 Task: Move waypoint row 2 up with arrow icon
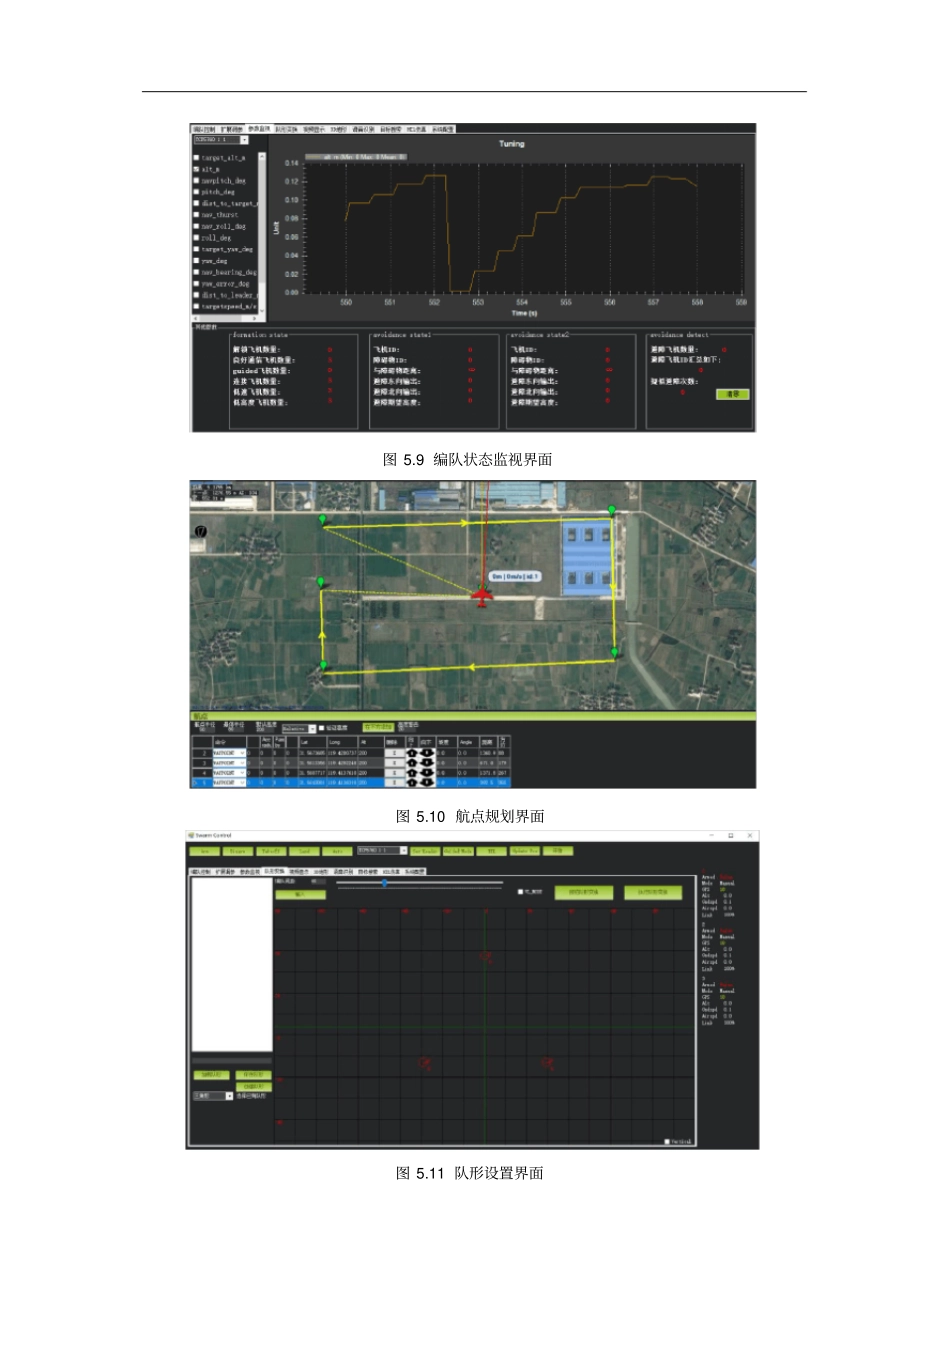[x=412, y=753]
